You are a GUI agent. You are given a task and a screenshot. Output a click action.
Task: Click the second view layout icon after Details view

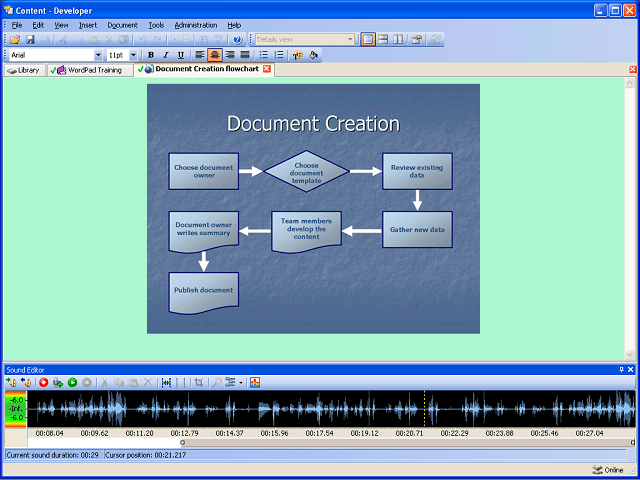[x=383, y=40]
